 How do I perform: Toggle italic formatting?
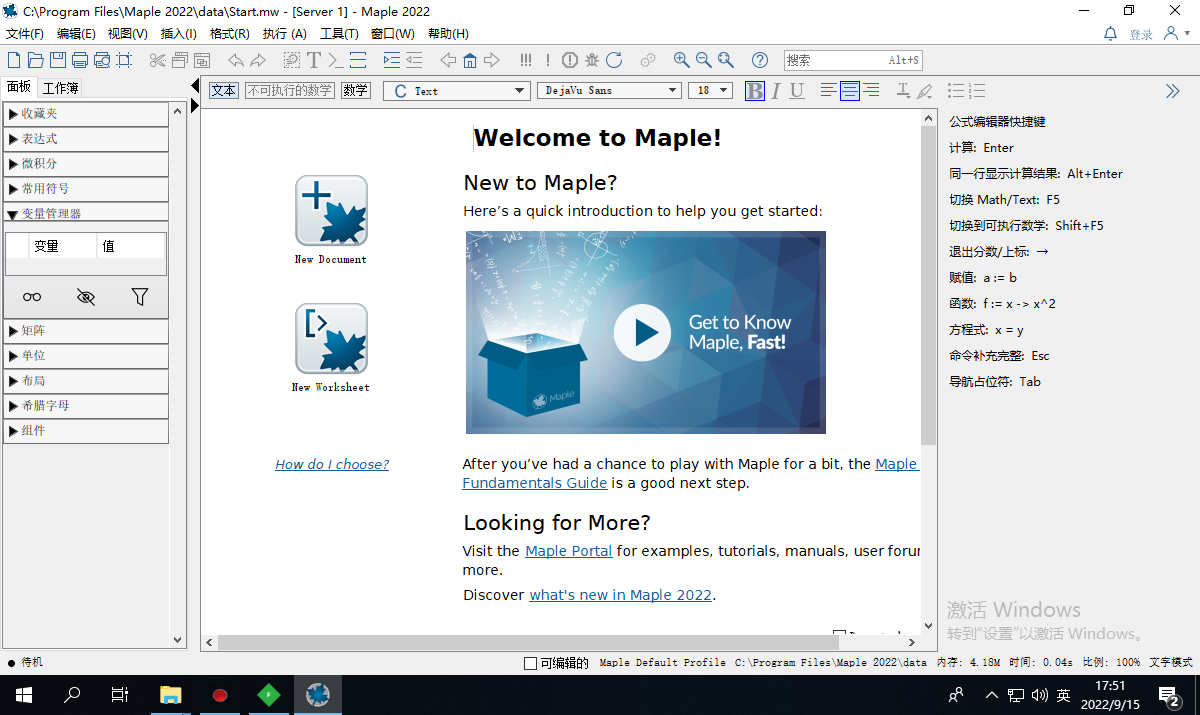tap(777, 91)
